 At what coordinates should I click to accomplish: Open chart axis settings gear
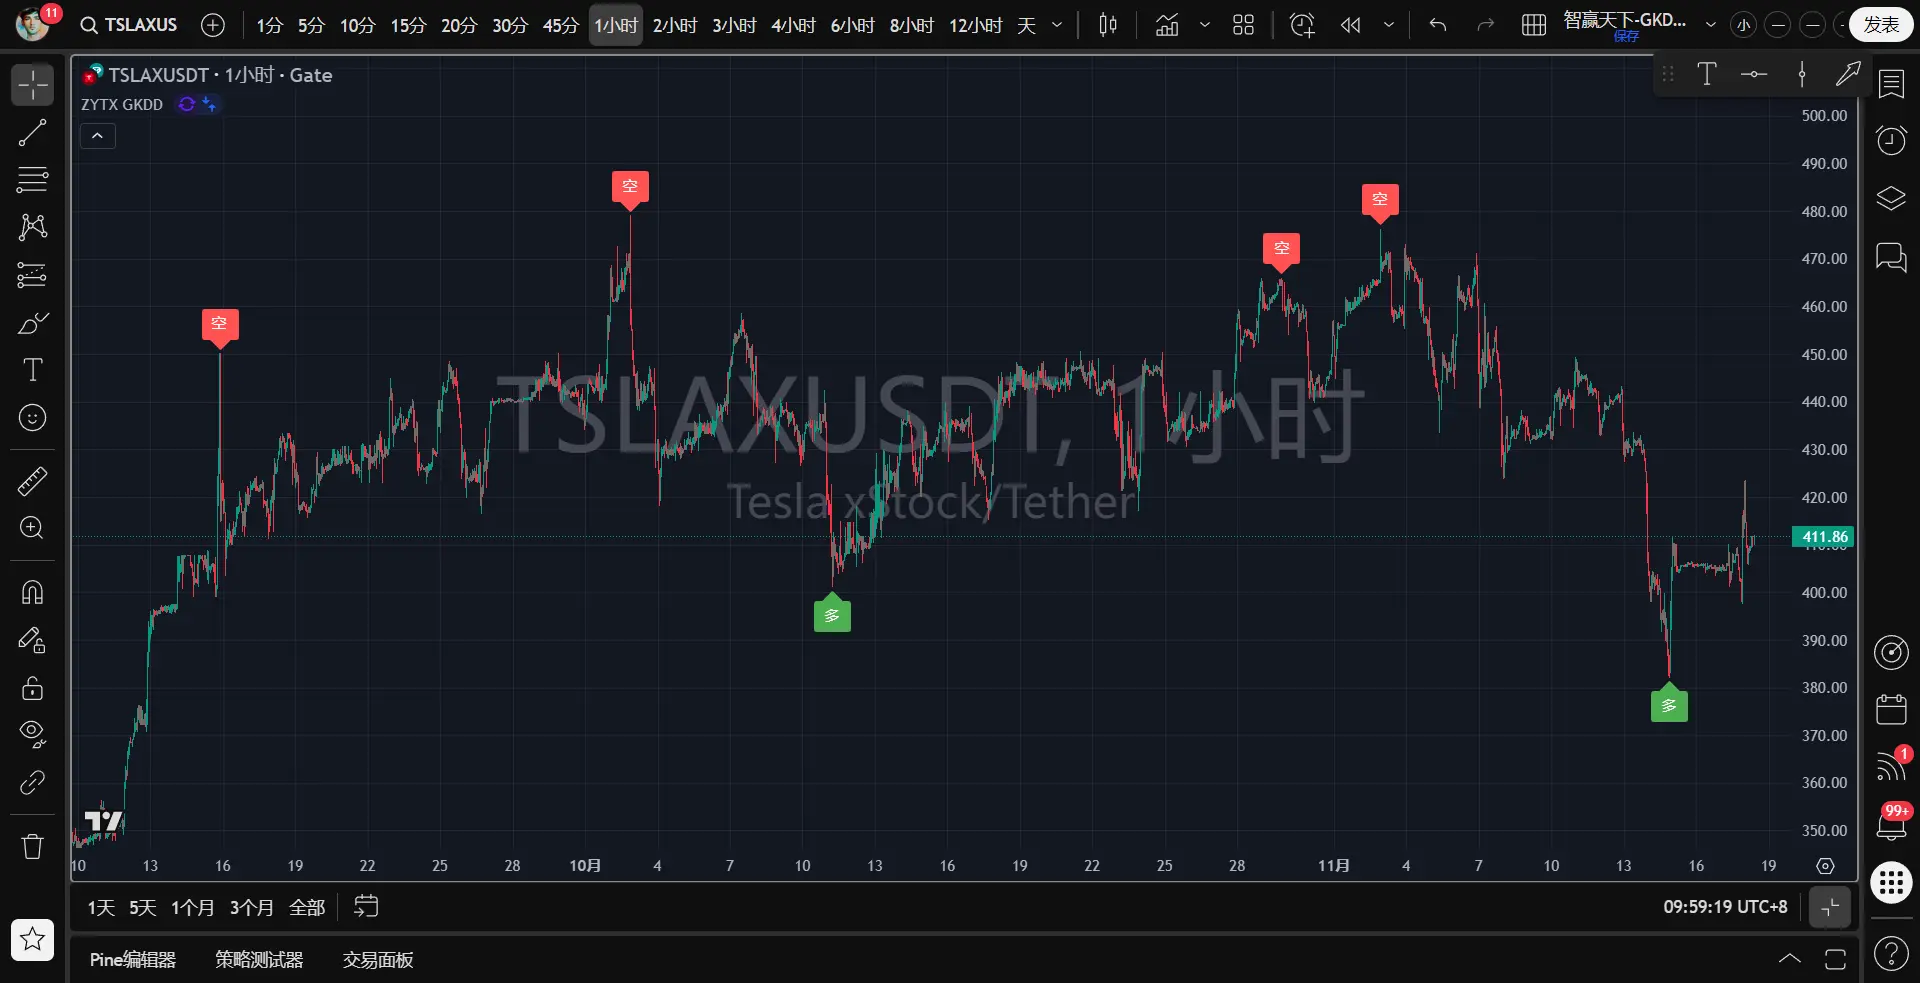click(x=1825, y=866)
